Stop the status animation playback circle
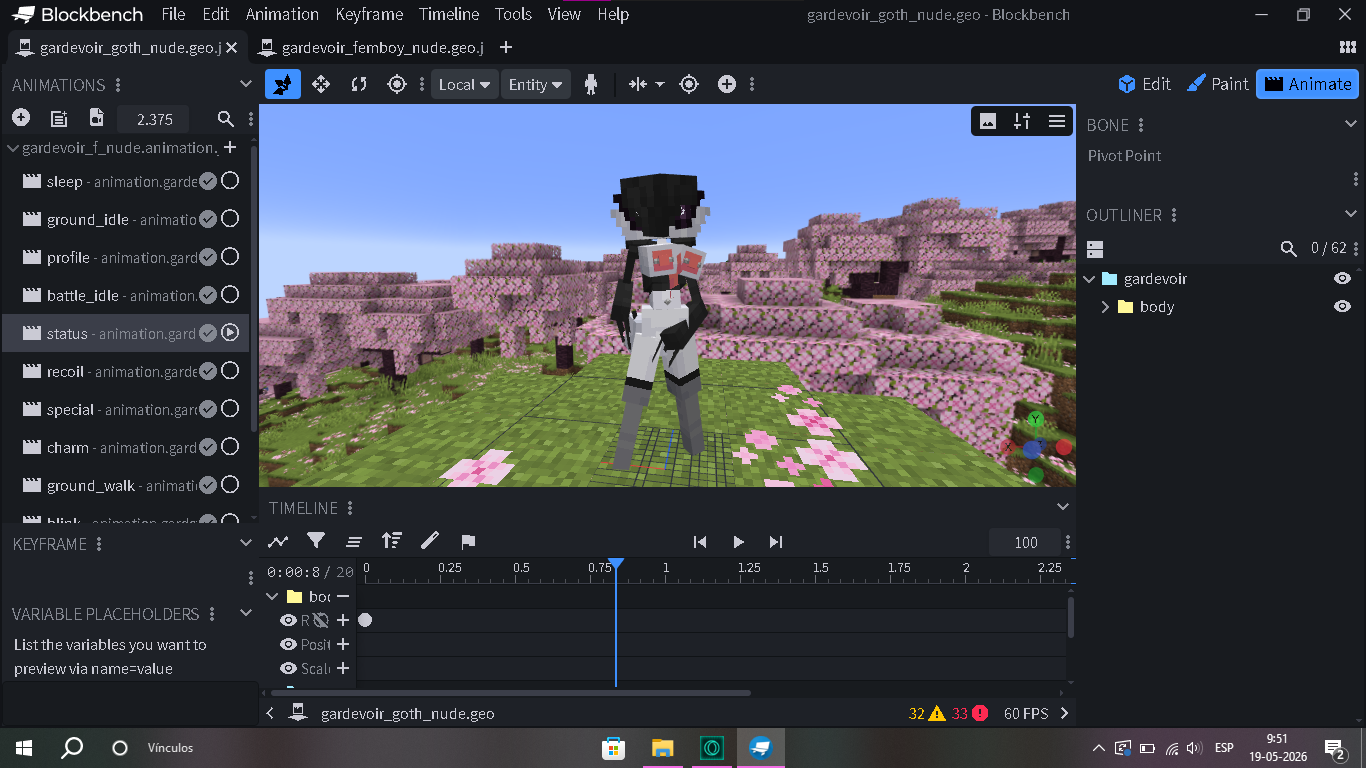1366x768 pixels. (x=230, y=333)
